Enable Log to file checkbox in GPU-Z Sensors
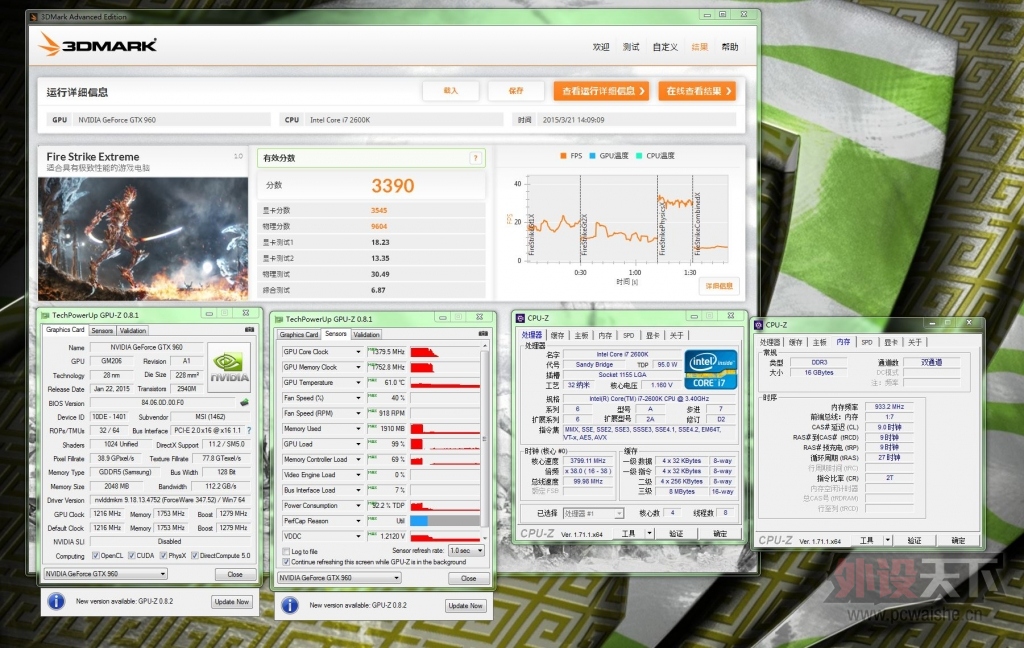Image resolution: width=1024 pixels, height=648 pixels. coord(286,551)
